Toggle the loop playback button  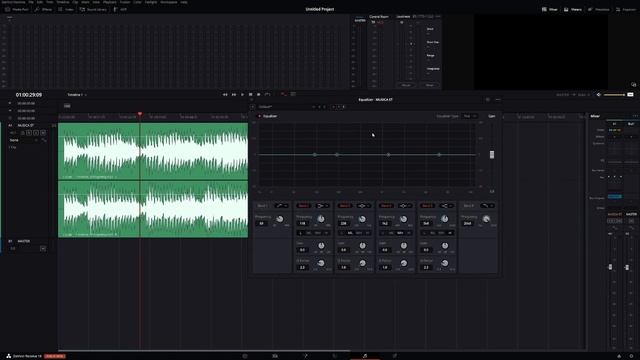(x=267, y=95)
